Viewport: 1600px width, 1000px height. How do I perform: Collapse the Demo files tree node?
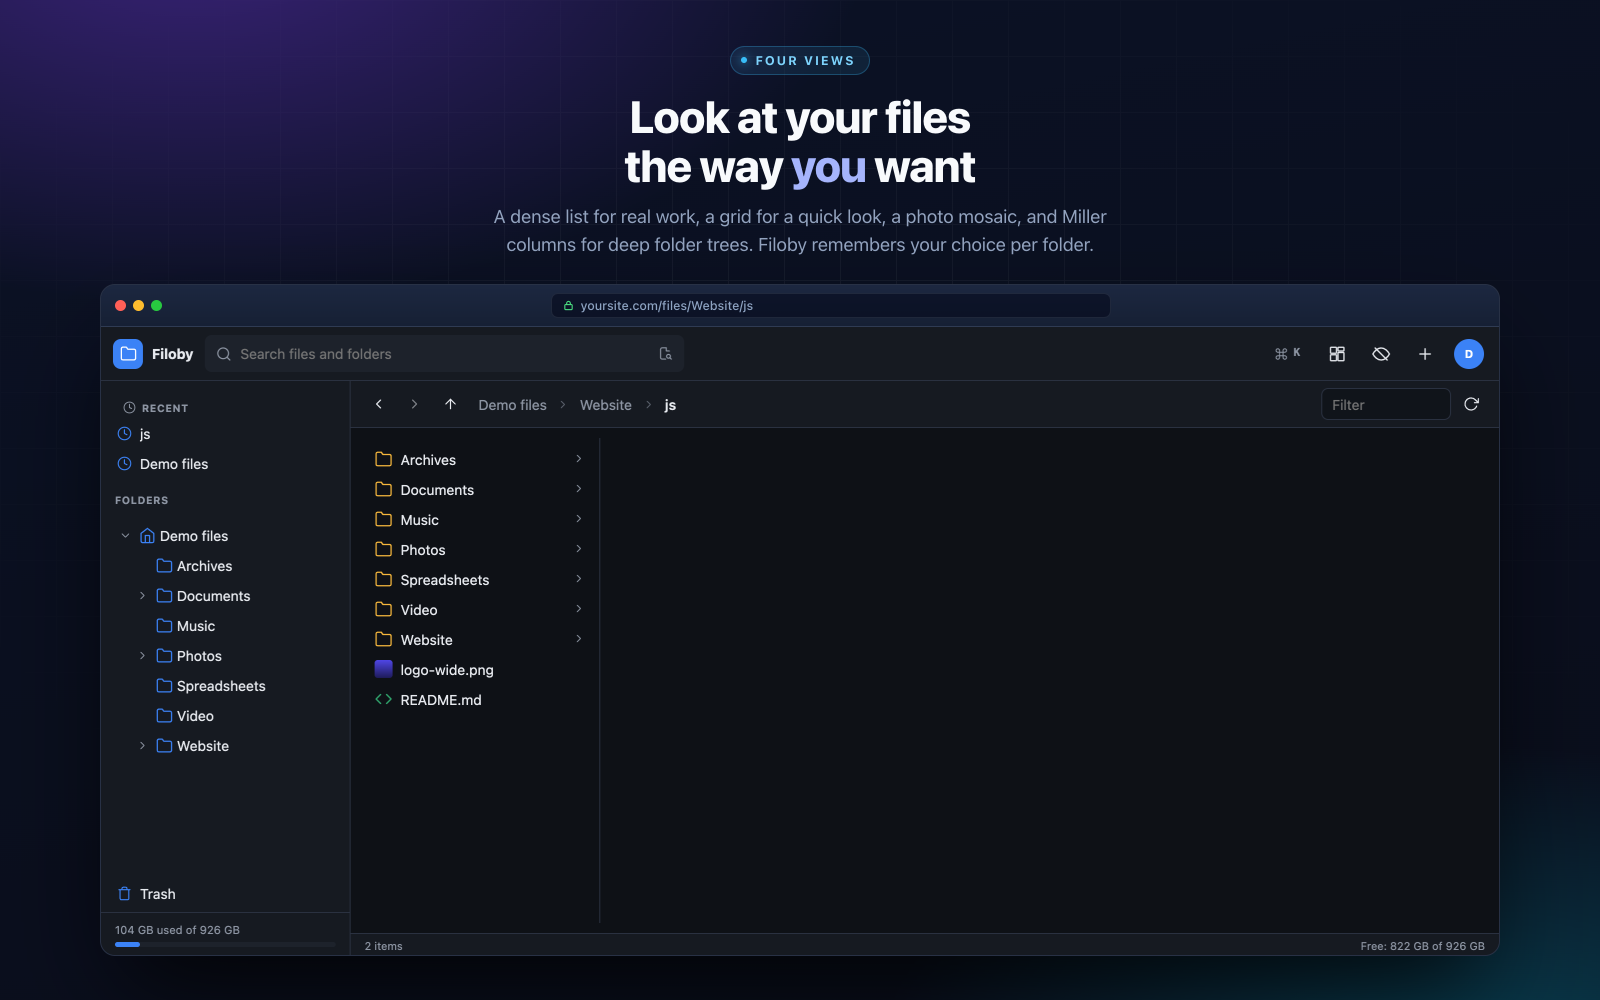[125, 536]
